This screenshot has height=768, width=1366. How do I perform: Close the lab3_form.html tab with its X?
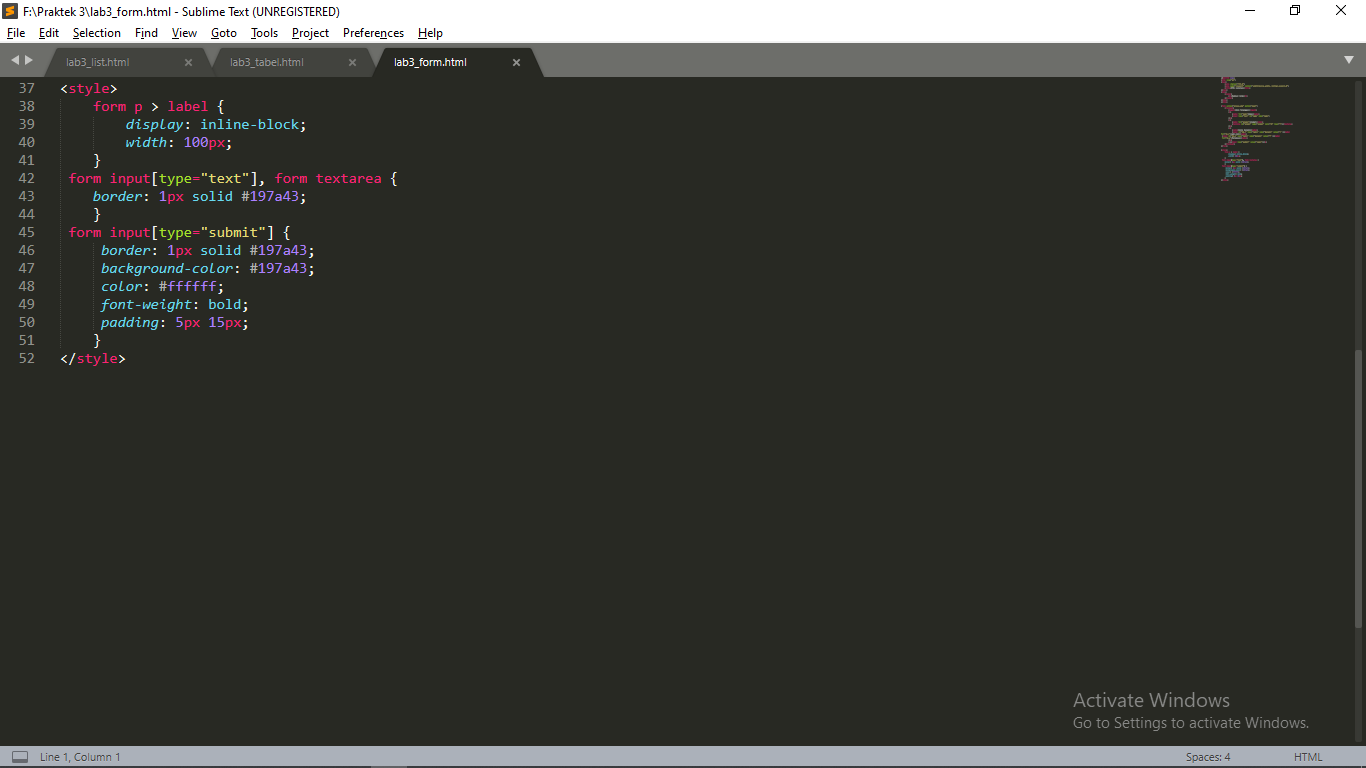516,61
